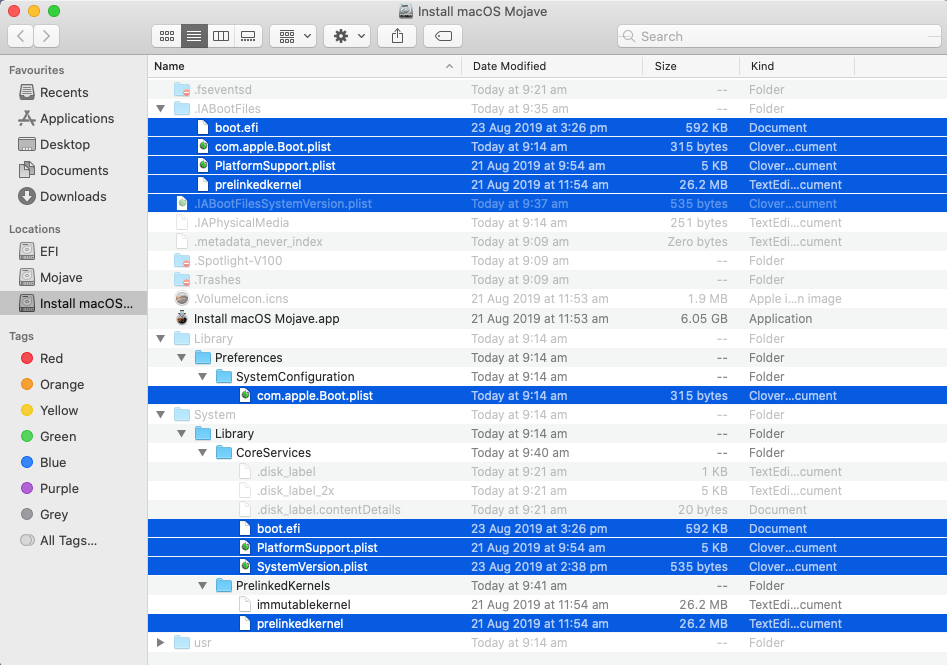
Task: Switch to column view
Action: [x=221, y=36]
